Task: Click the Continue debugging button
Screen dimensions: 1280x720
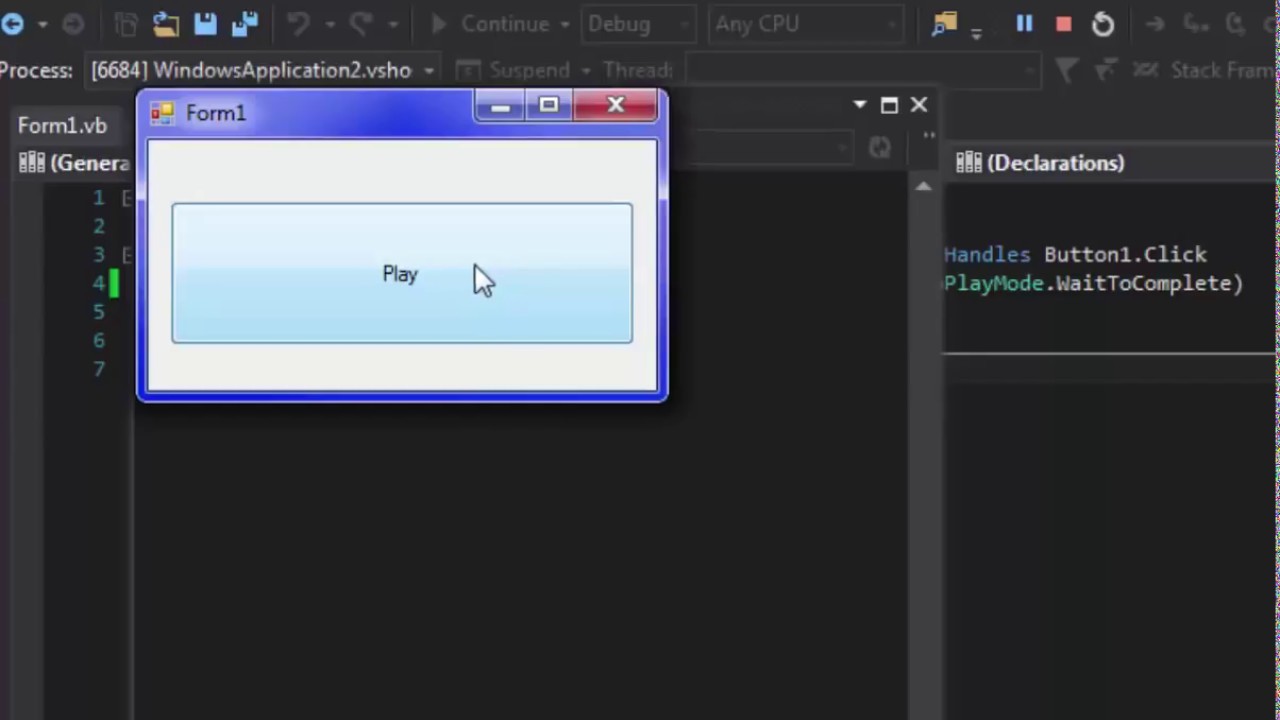Action: (490, 24)
